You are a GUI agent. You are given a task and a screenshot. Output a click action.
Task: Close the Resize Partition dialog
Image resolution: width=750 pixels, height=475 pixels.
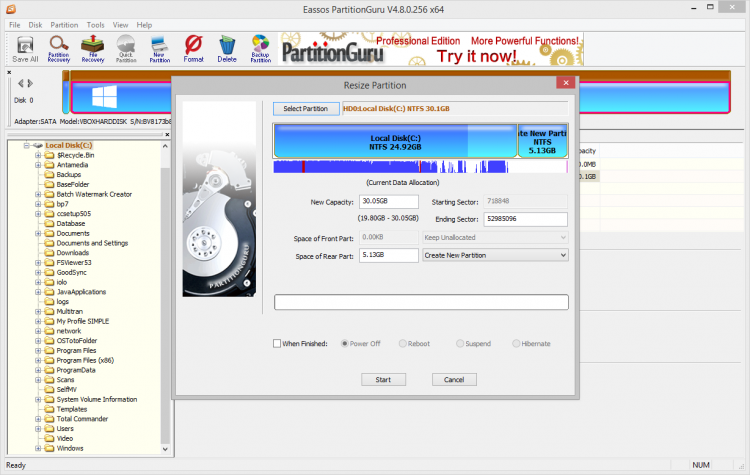[x=565, y=83]
